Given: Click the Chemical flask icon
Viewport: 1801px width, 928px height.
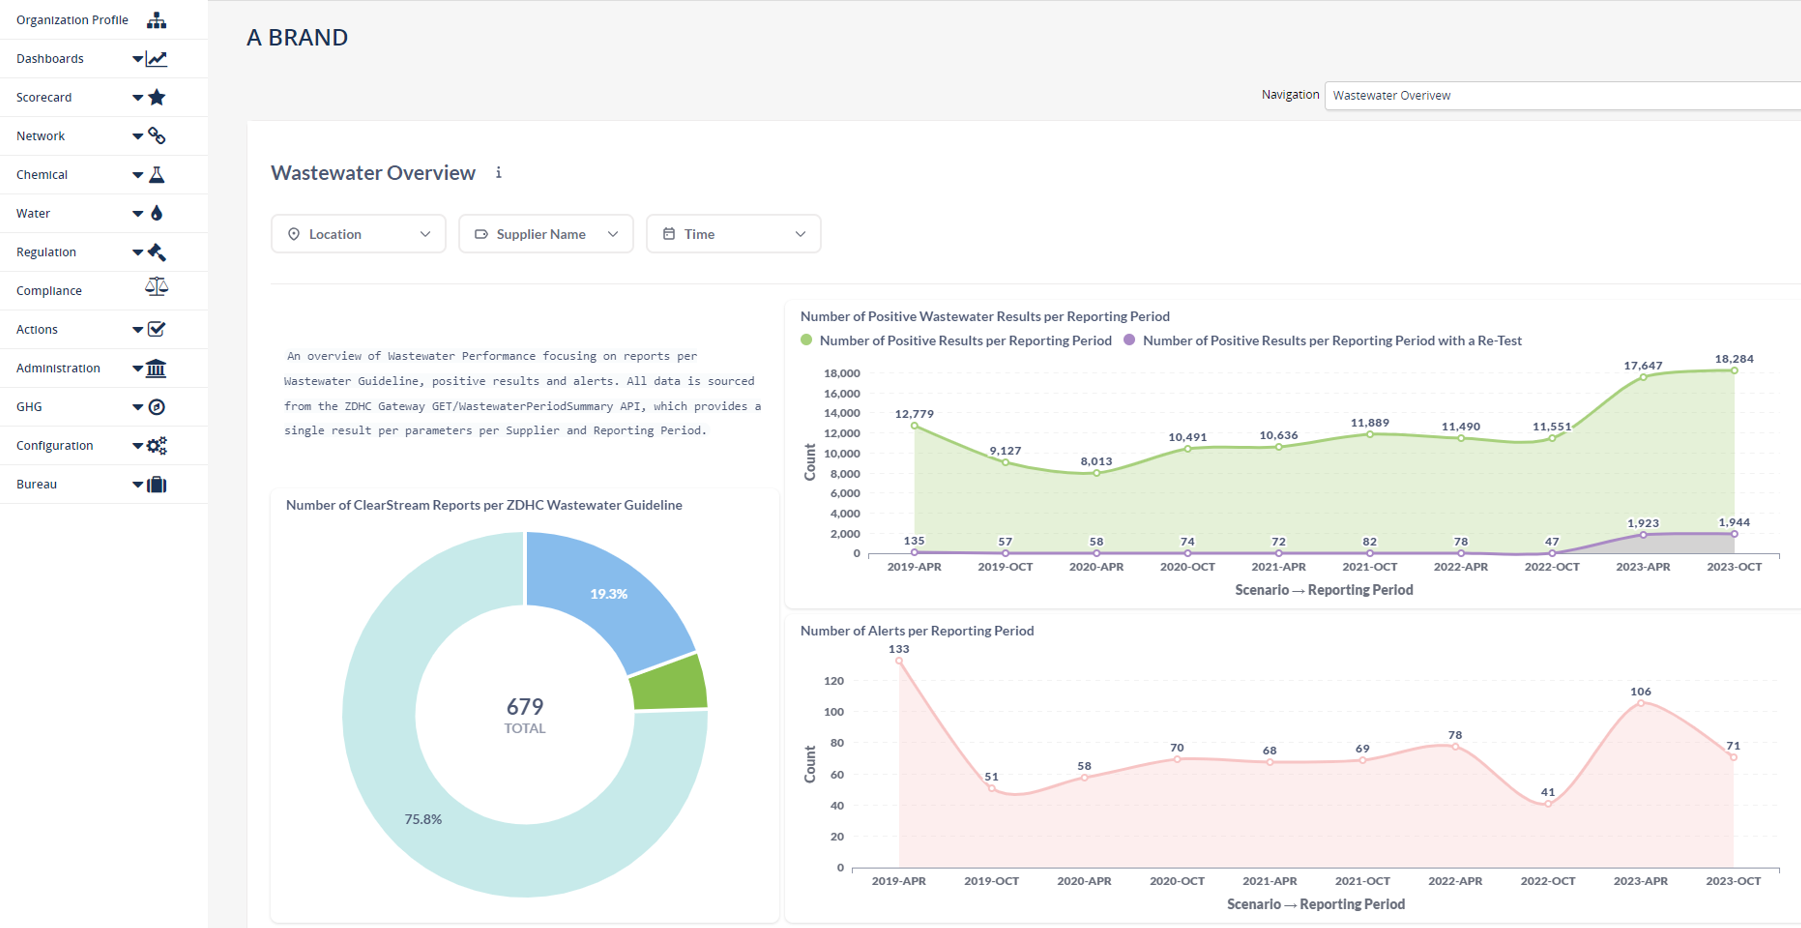Looking at the screenshot, I should 157,175.
